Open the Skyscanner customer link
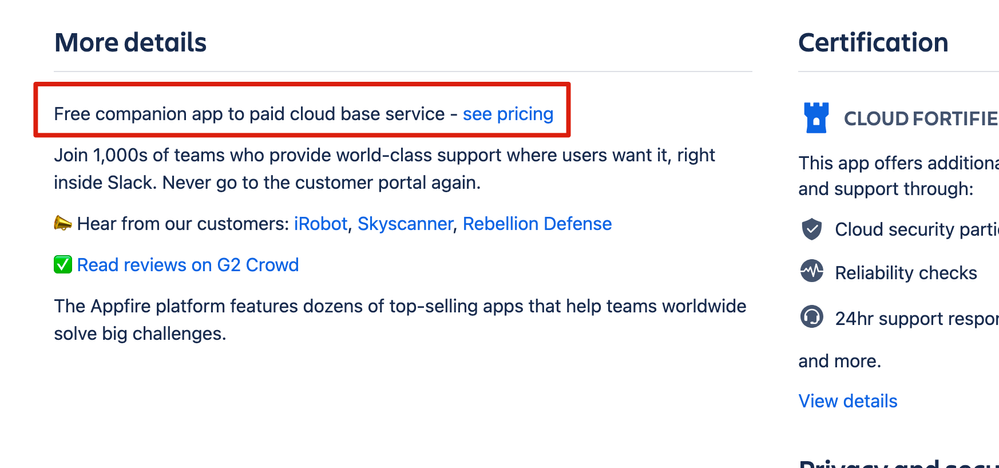This screenshot has width=999, height=468. pyautogui.click(x=405, y=223)
